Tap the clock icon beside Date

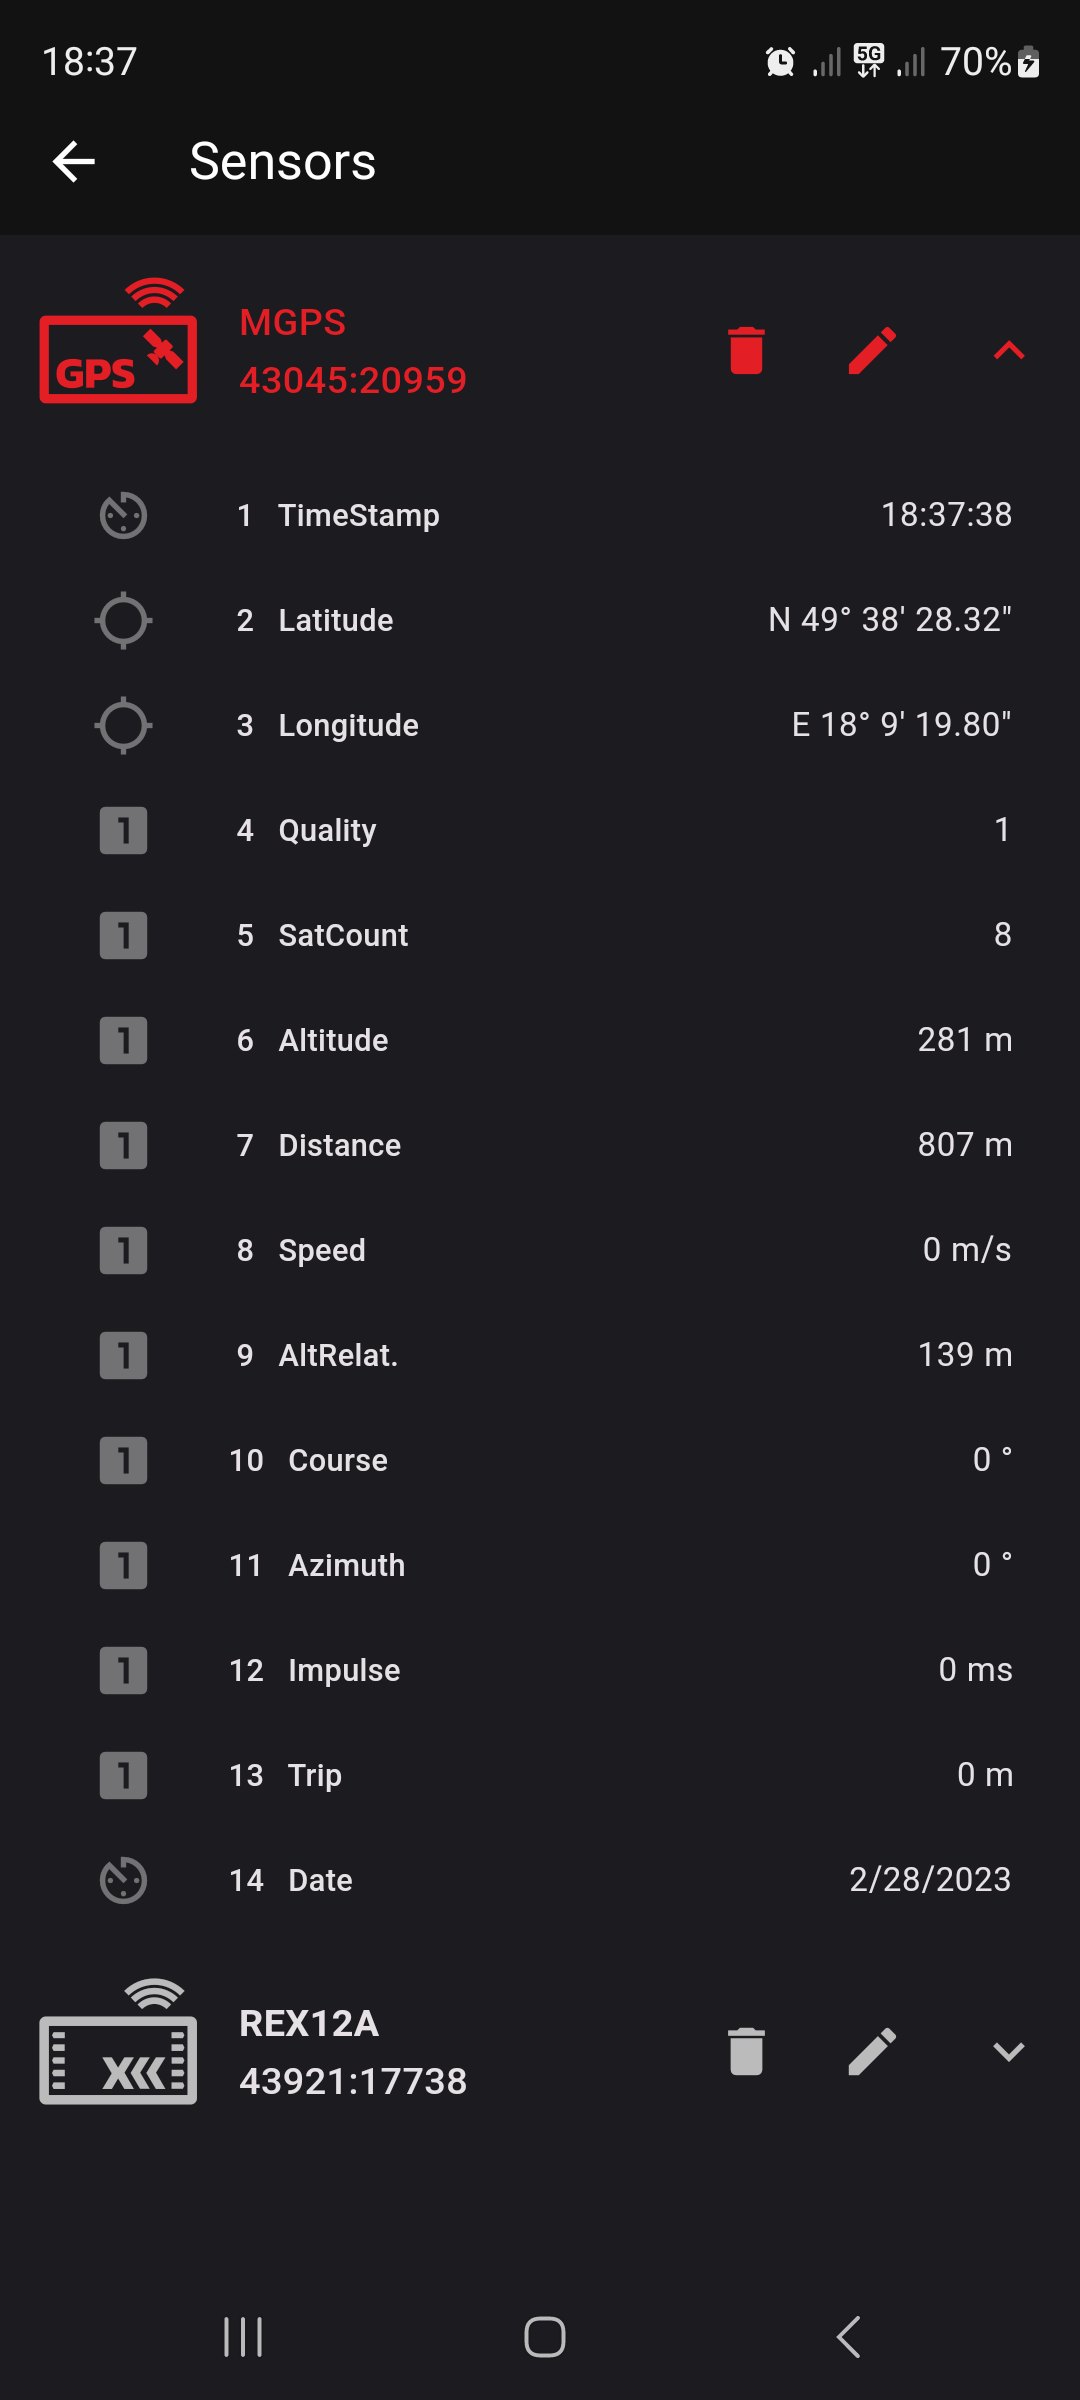pos(123,1881)
